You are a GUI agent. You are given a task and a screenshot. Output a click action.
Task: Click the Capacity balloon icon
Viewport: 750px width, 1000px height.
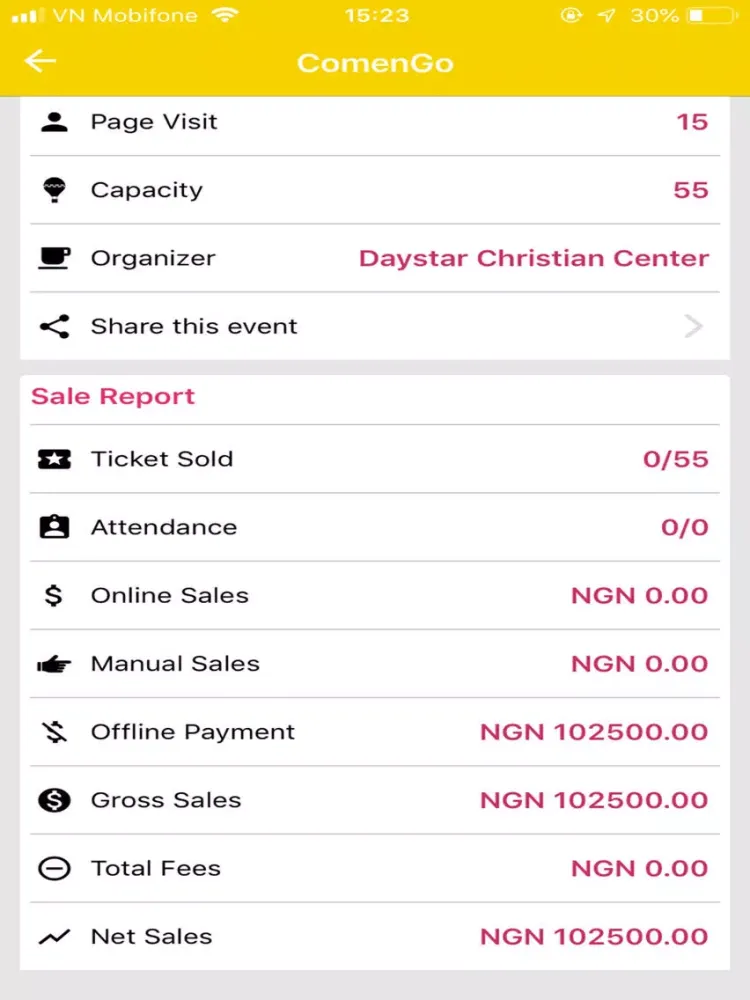tap(54, 190)
